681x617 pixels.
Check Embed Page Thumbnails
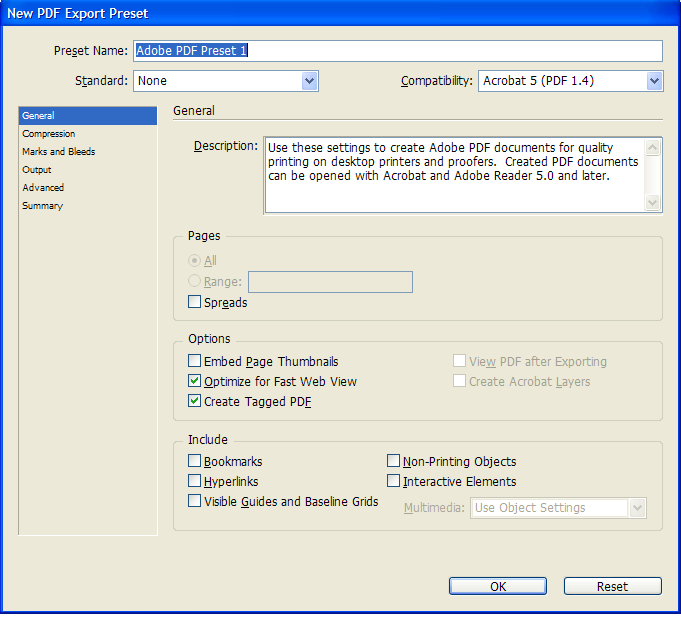[195, 361]
